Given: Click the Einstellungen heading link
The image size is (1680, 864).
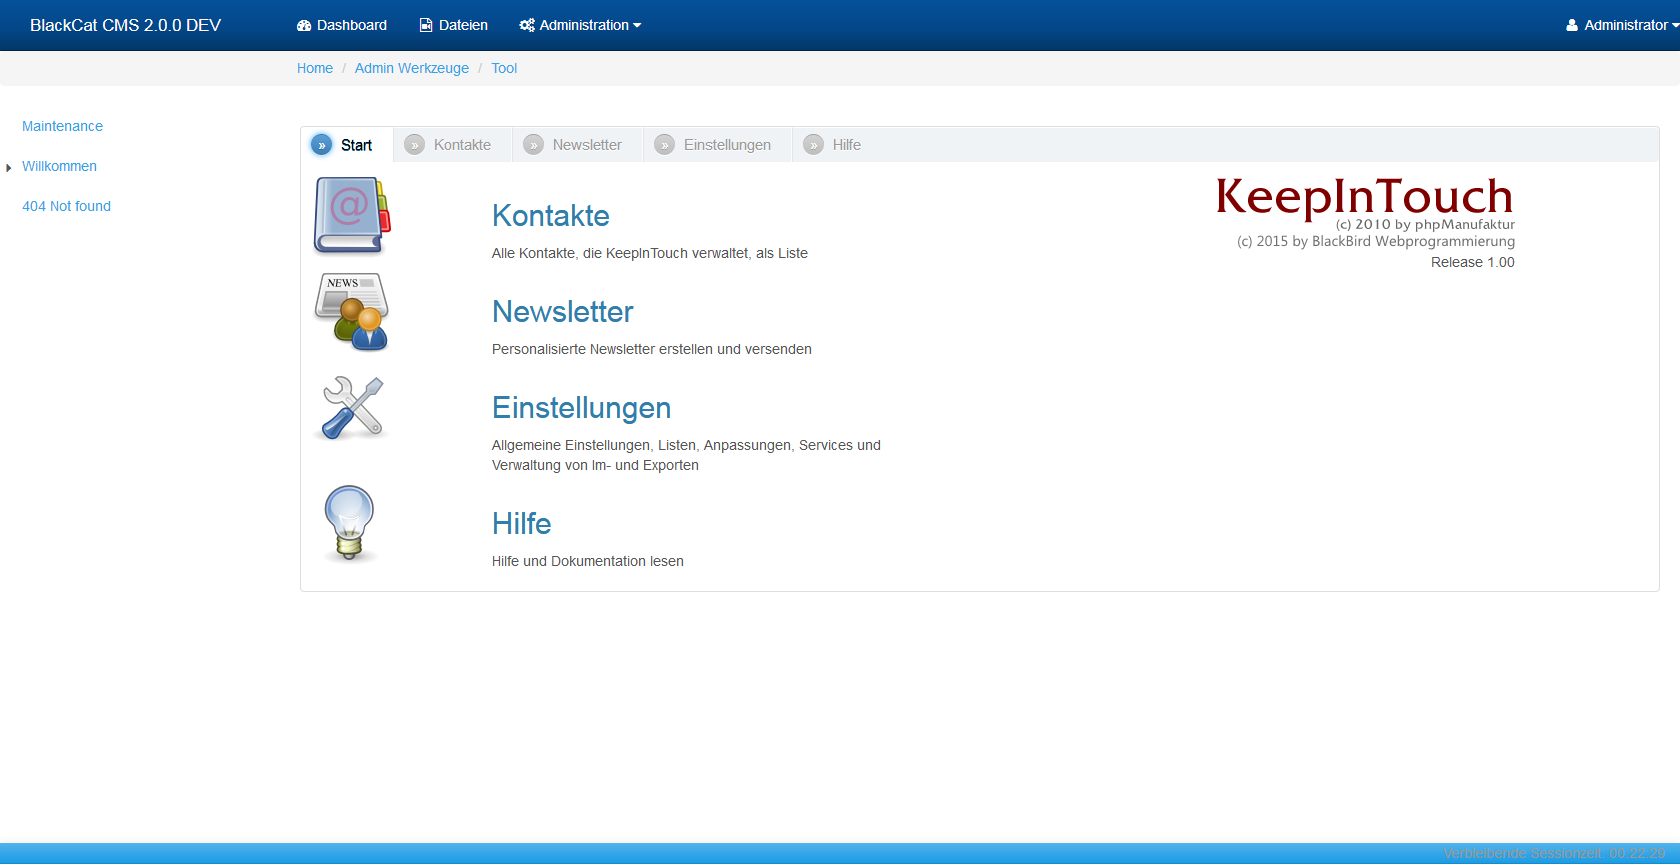Looking at the screenshot, I should pyautogui.click(x=581, y=408).
